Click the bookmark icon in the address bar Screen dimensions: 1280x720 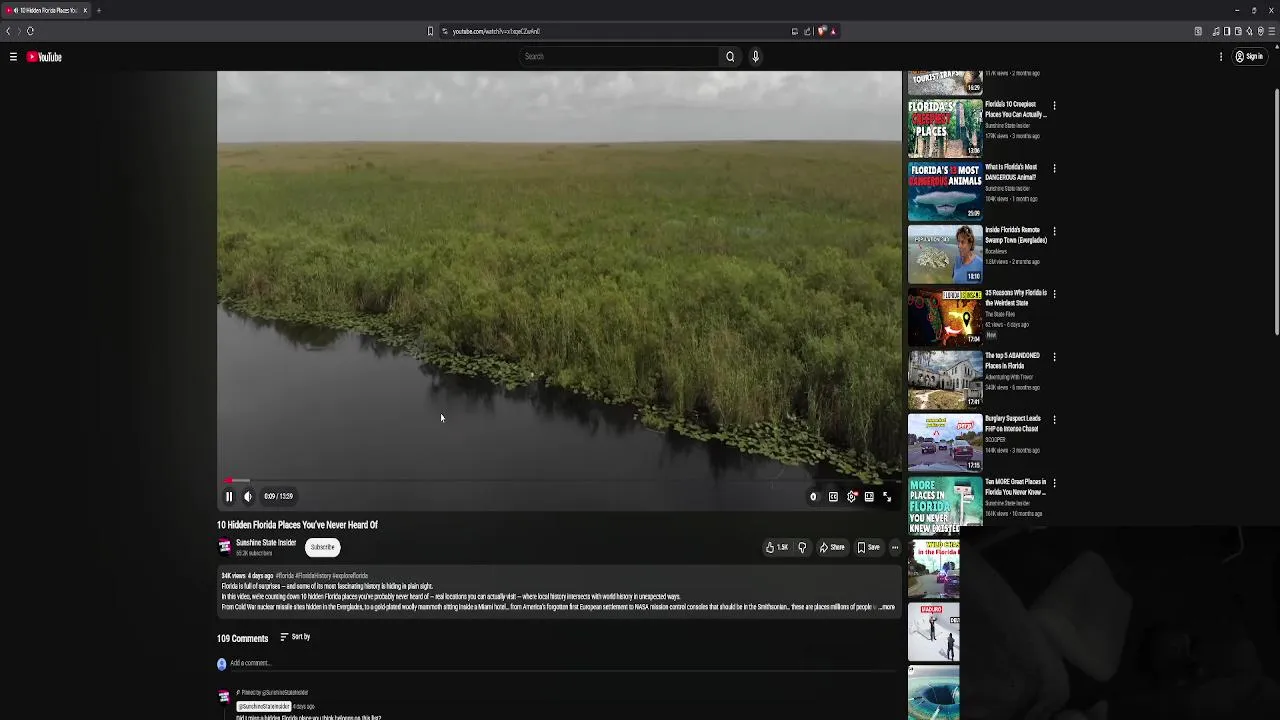tap(431, 31)
